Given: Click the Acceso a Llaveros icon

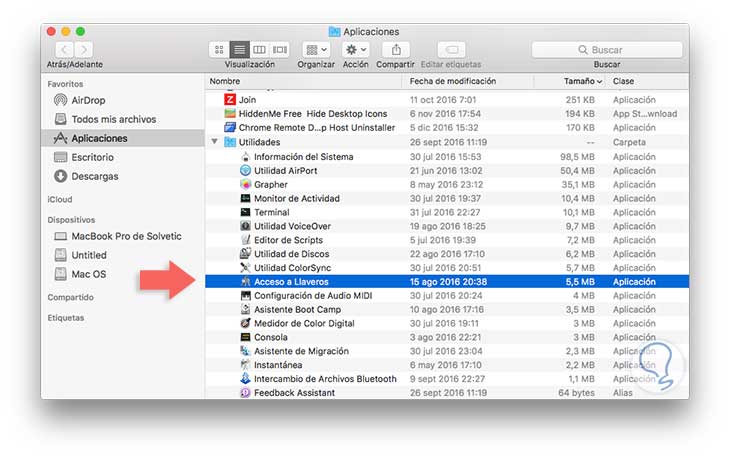Looking at the screenshot, I should tap(245, 282).
